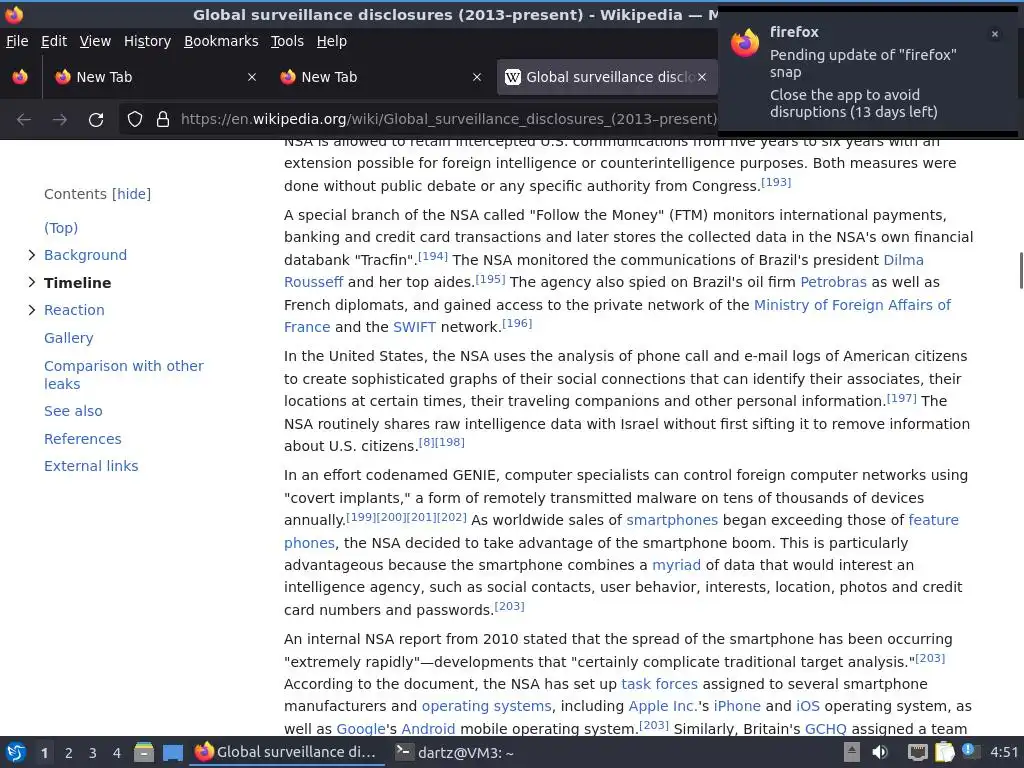Open the Android link
This screenshot has width=1024, height=768.
pyautogui.click(x=428, y=729)
